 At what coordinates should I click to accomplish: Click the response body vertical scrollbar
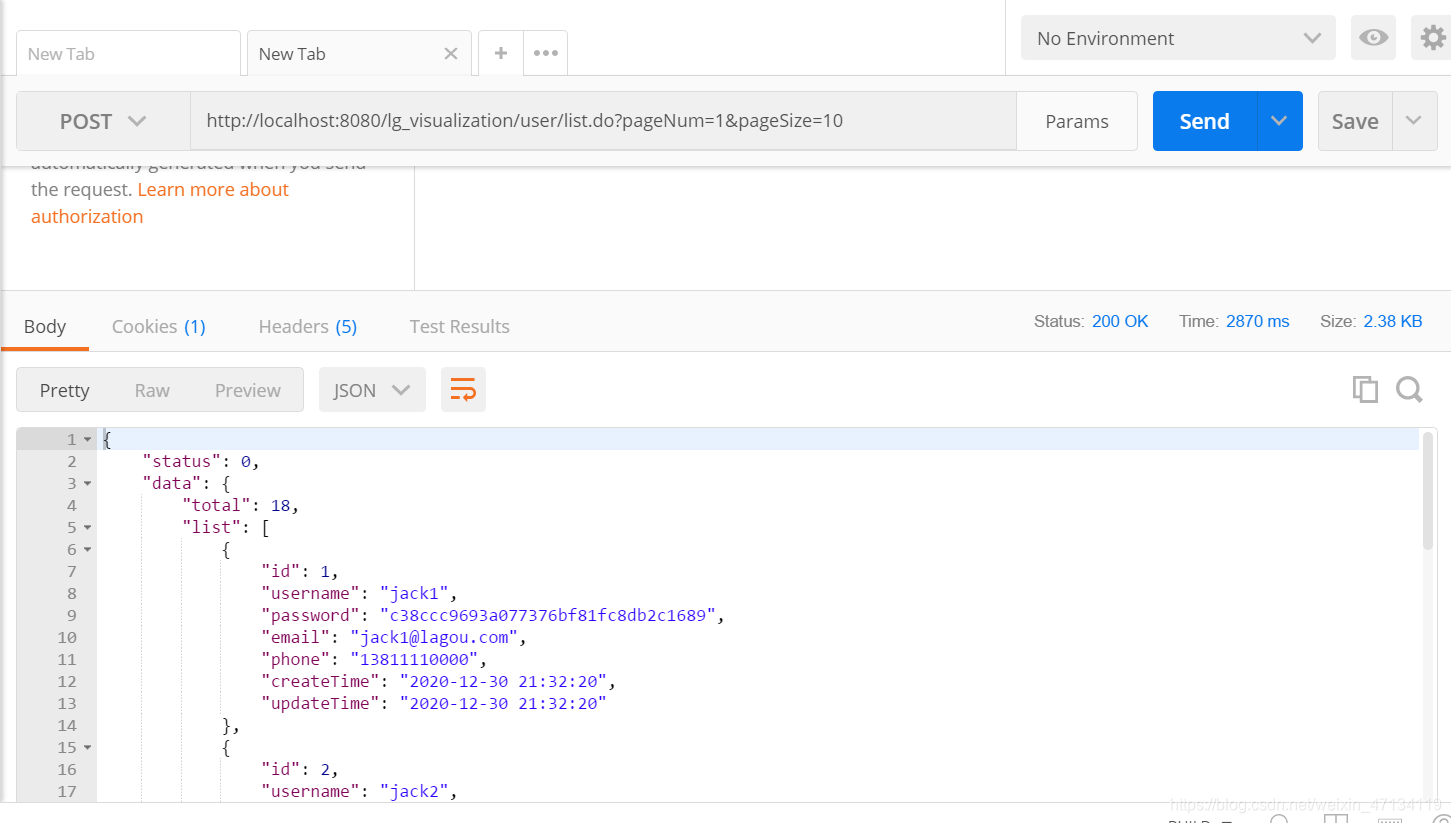1428,490
